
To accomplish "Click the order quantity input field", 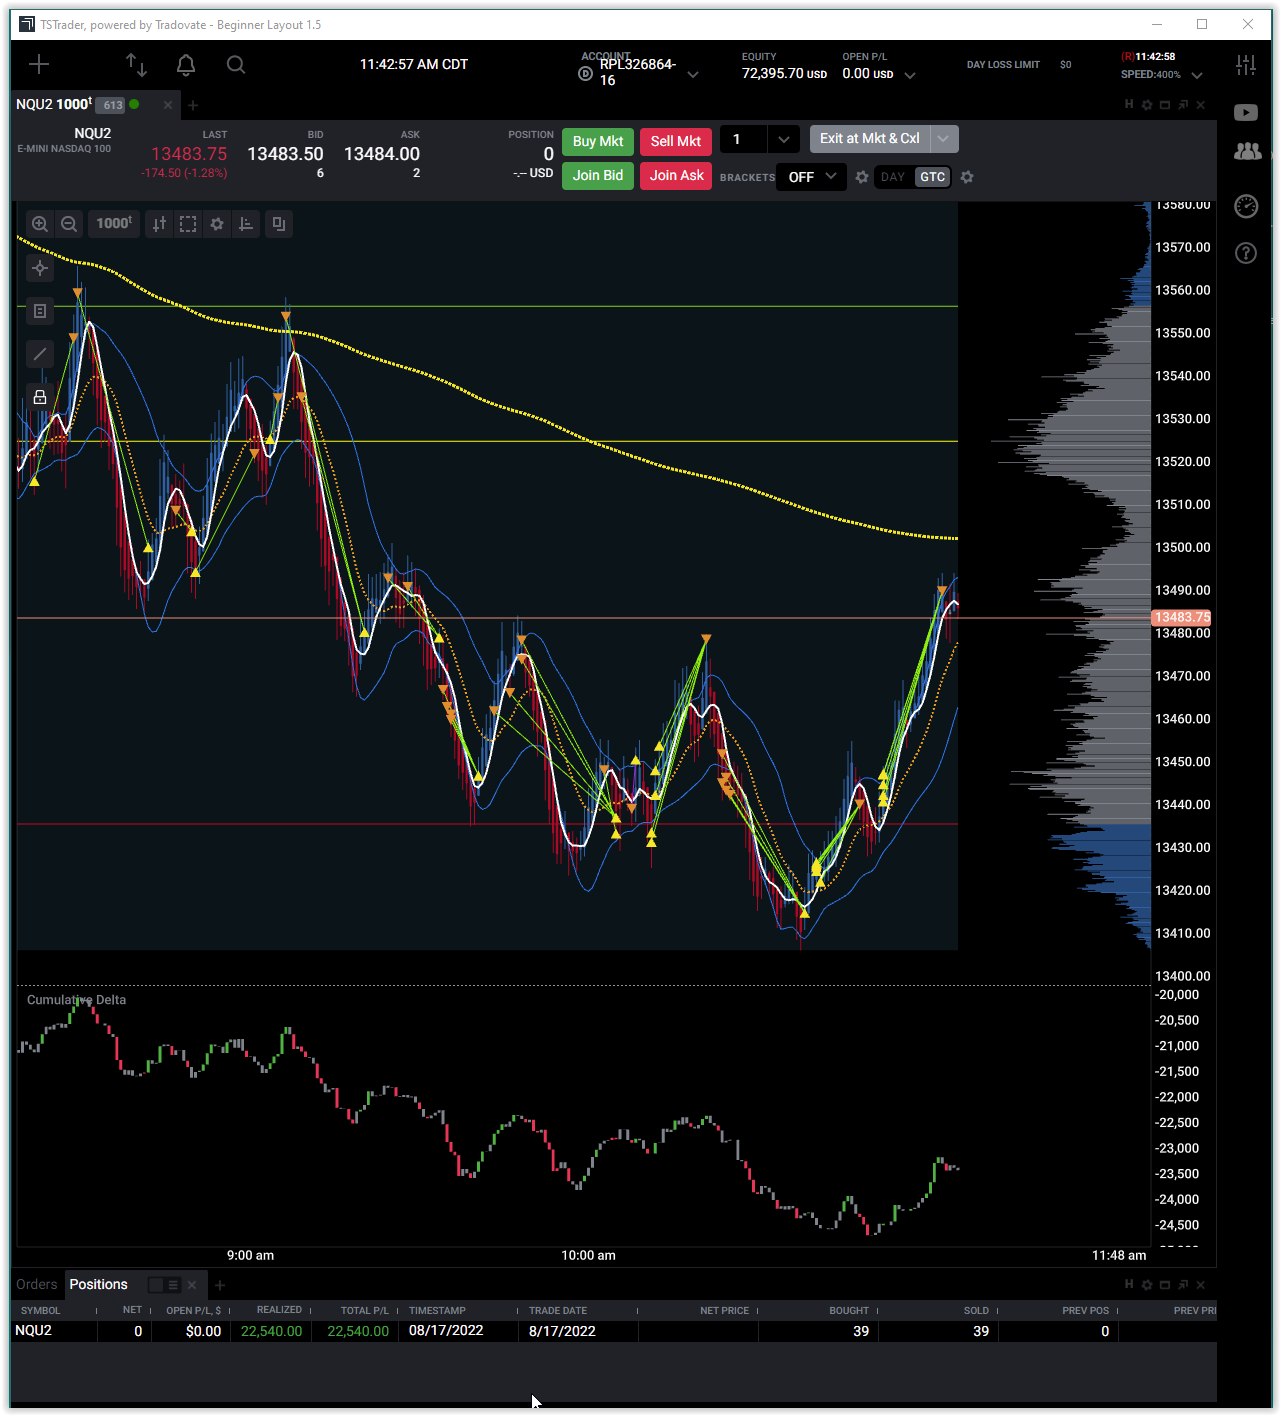I will [744, 140].
